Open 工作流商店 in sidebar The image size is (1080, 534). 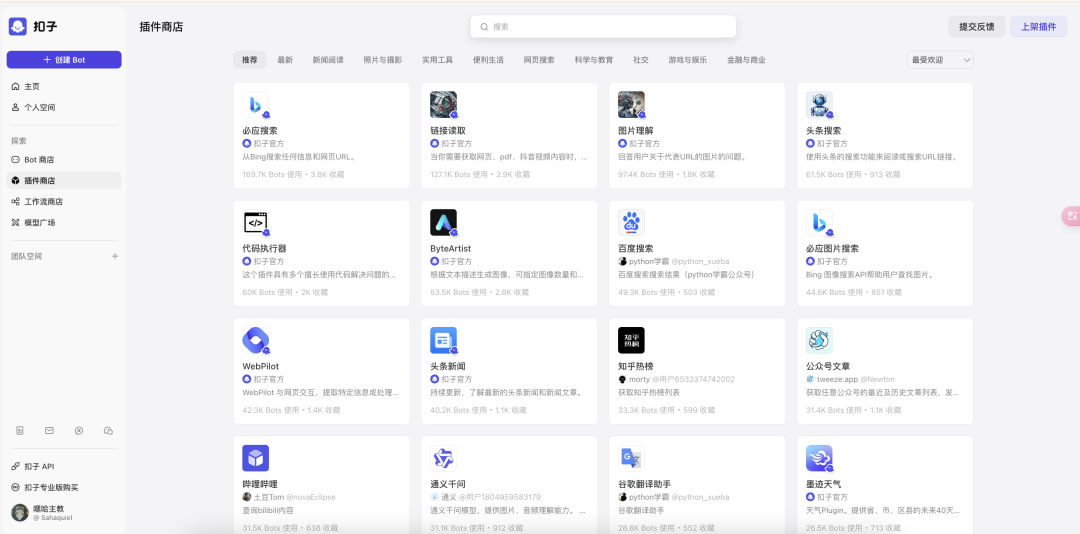pyautogui.click(x=64, y=202)
